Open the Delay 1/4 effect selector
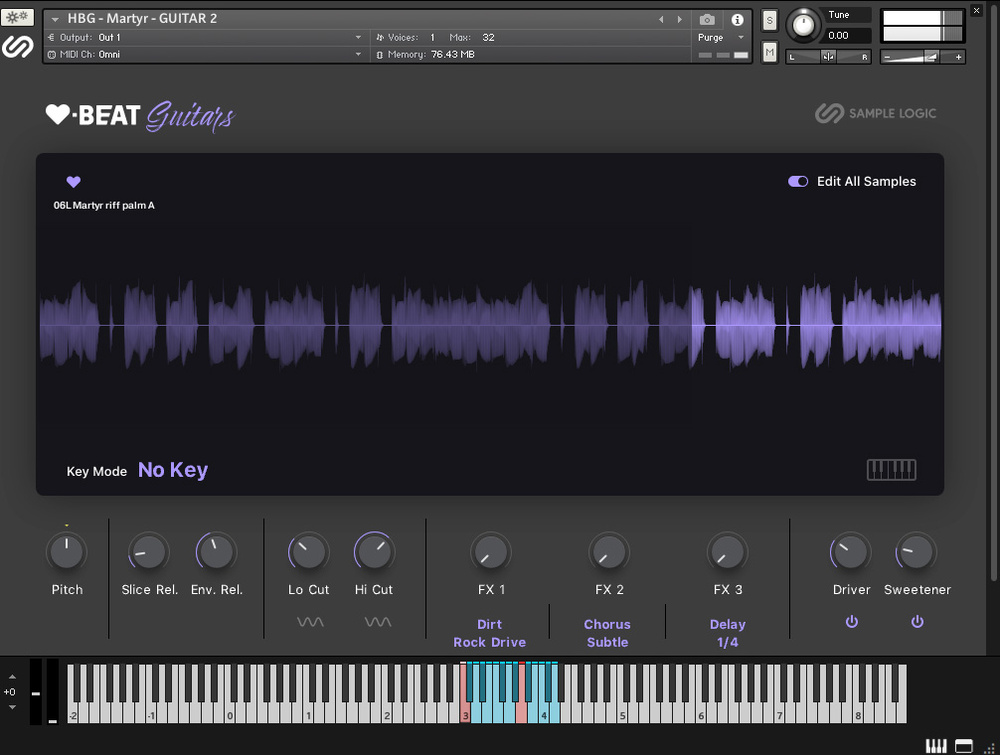Screen dimensions: 1000x755 (x=728, y=633)
